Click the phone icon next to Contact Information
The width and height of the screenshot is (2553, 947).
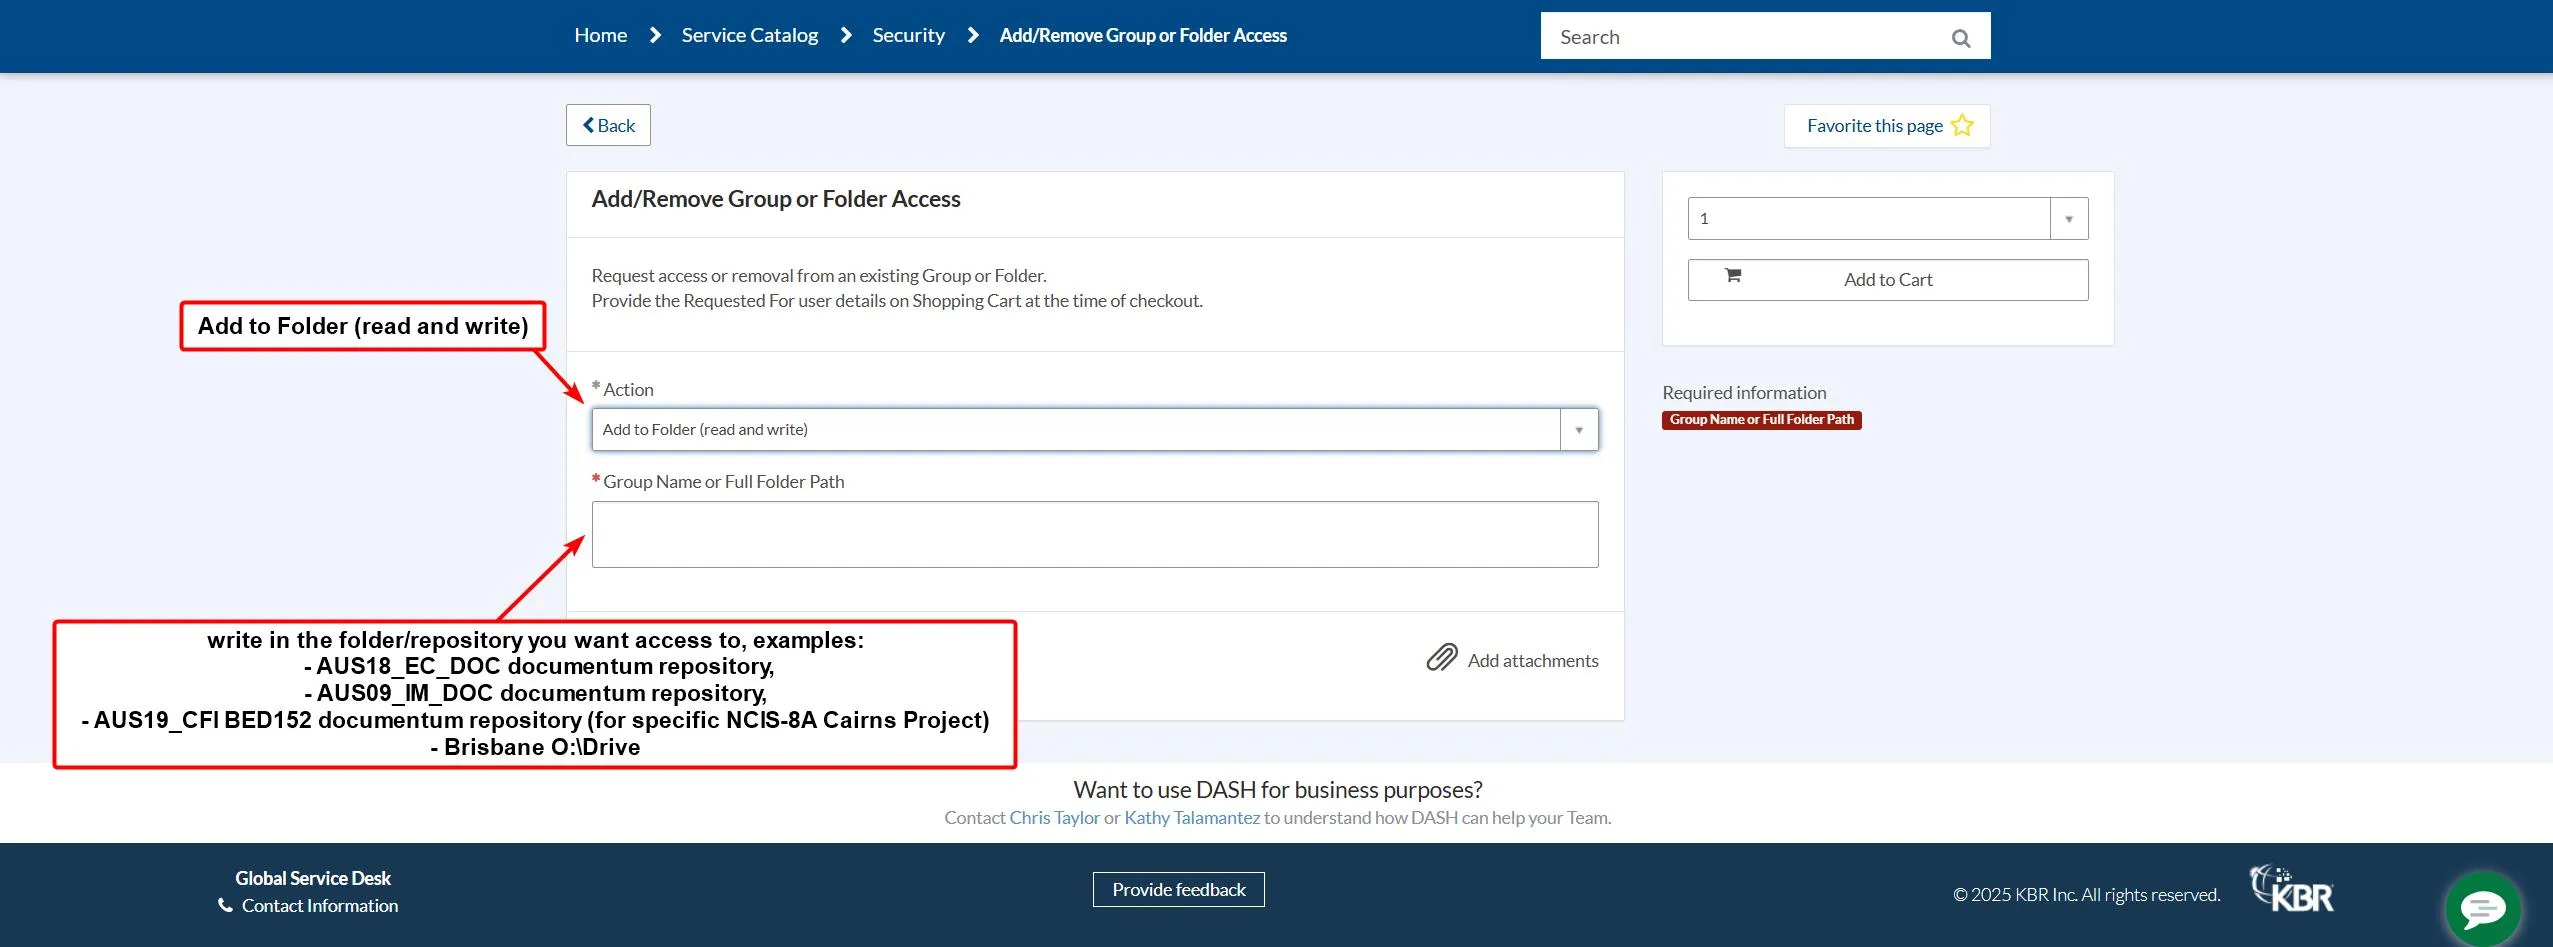224,904
